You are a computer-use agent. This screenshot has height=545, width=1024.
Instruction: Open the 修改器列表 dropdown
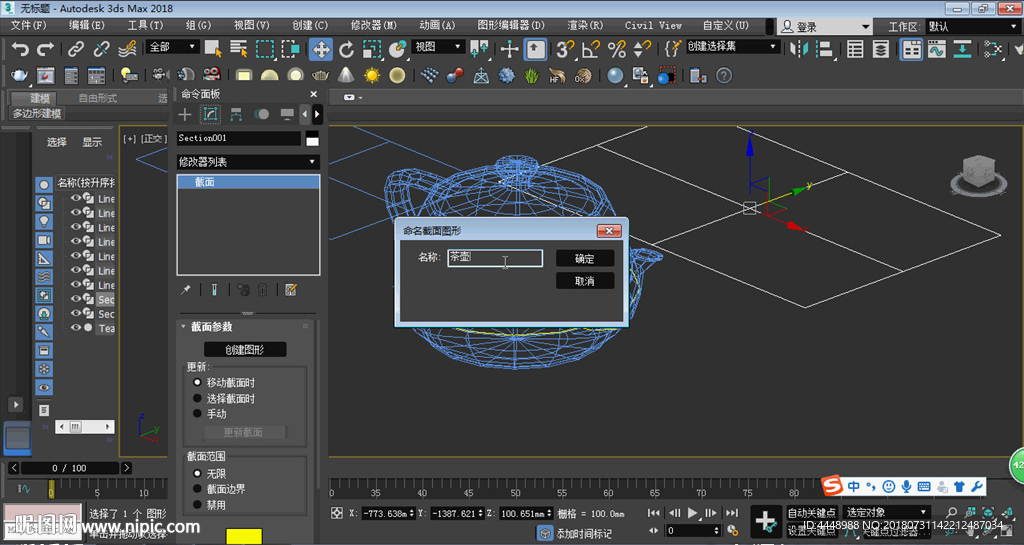(x=248, y=161)
